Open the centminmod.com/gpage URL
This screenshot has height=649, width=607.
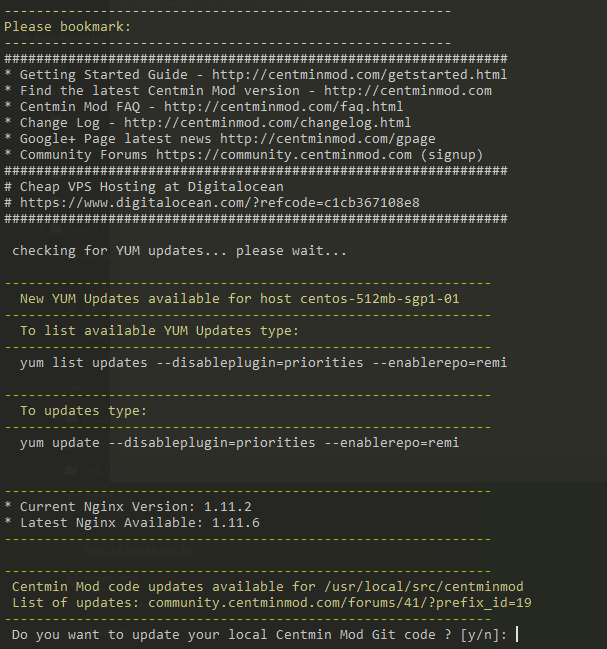[x=327, y=139]
